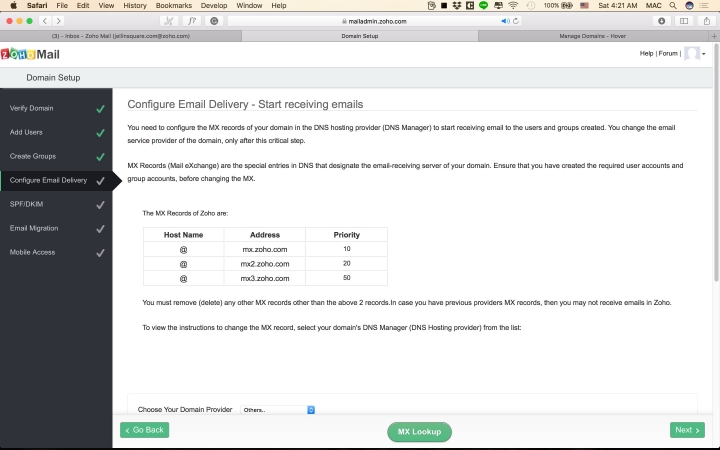Switch to Manage Domains - Hover tab

pos(593,36)
